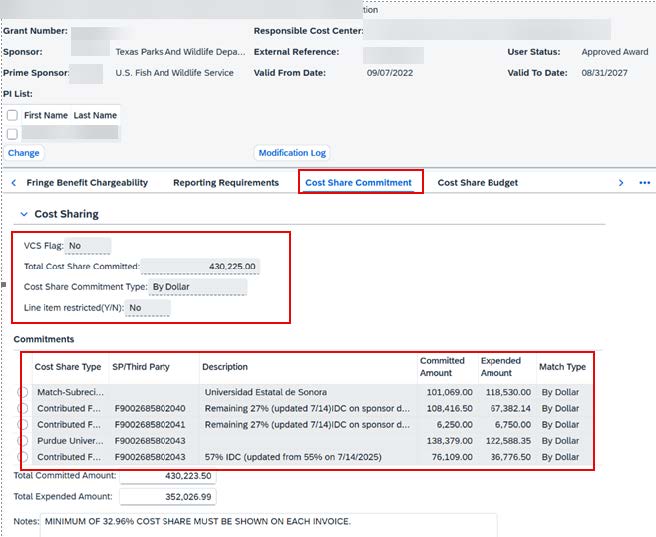
Task: Click the Total Cost Share Committed field
Action: [200, 266]
